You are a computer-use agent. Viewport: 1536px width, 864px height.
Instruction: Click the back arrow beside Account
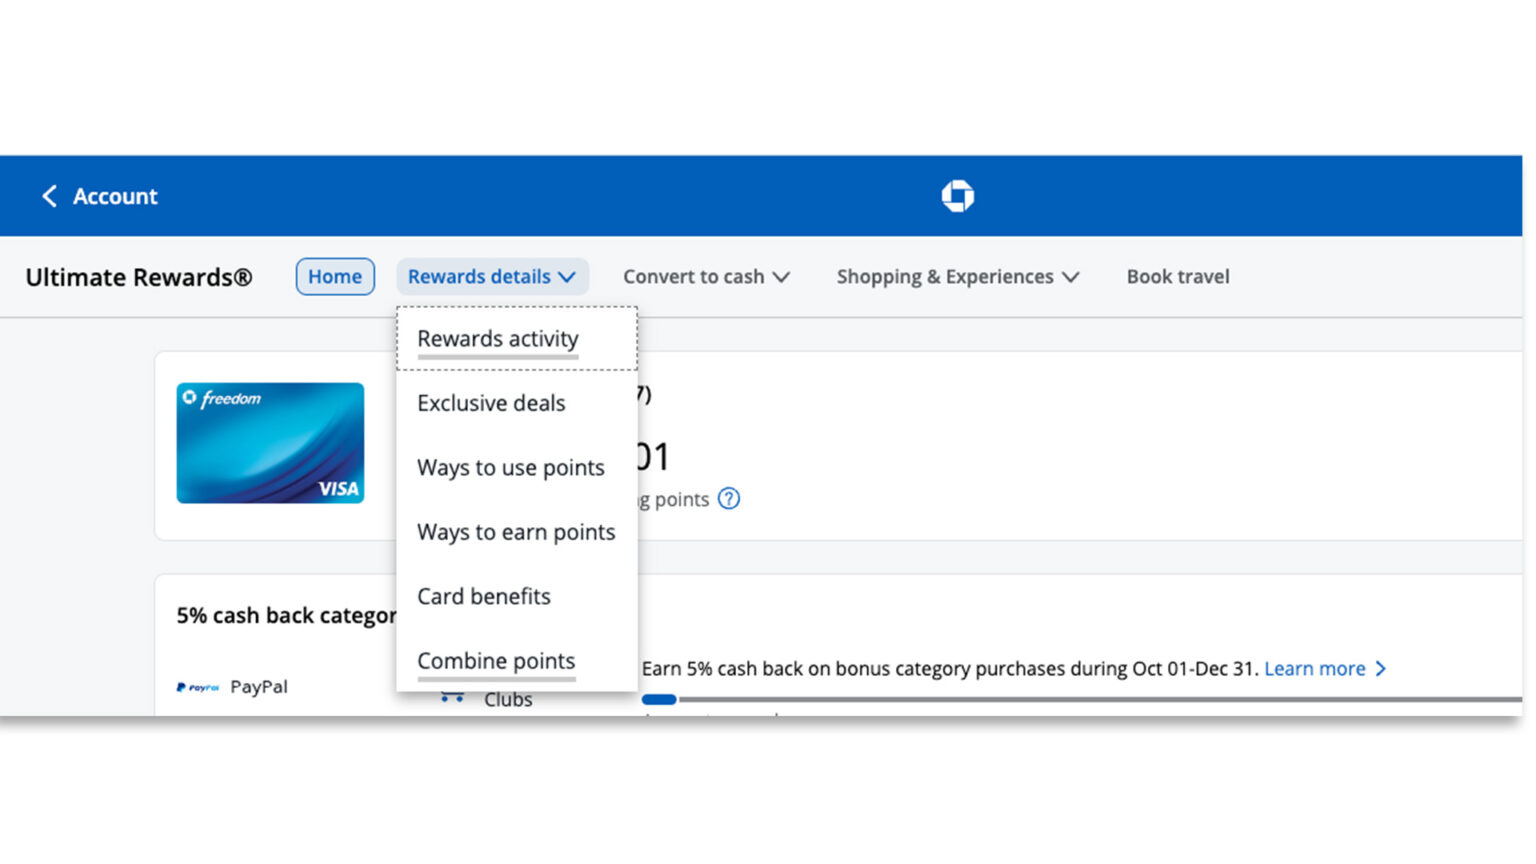pyautogui.click(x=49, y=196)
